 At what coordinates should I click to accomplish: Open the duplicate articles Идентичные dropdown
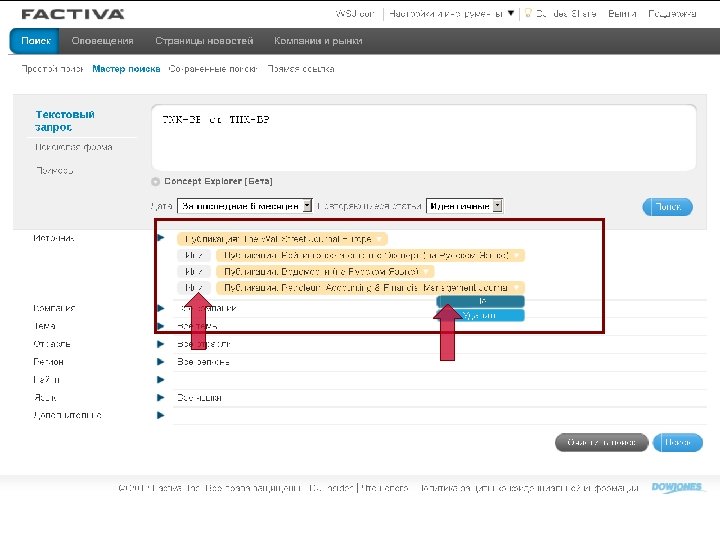pos(464,206)
